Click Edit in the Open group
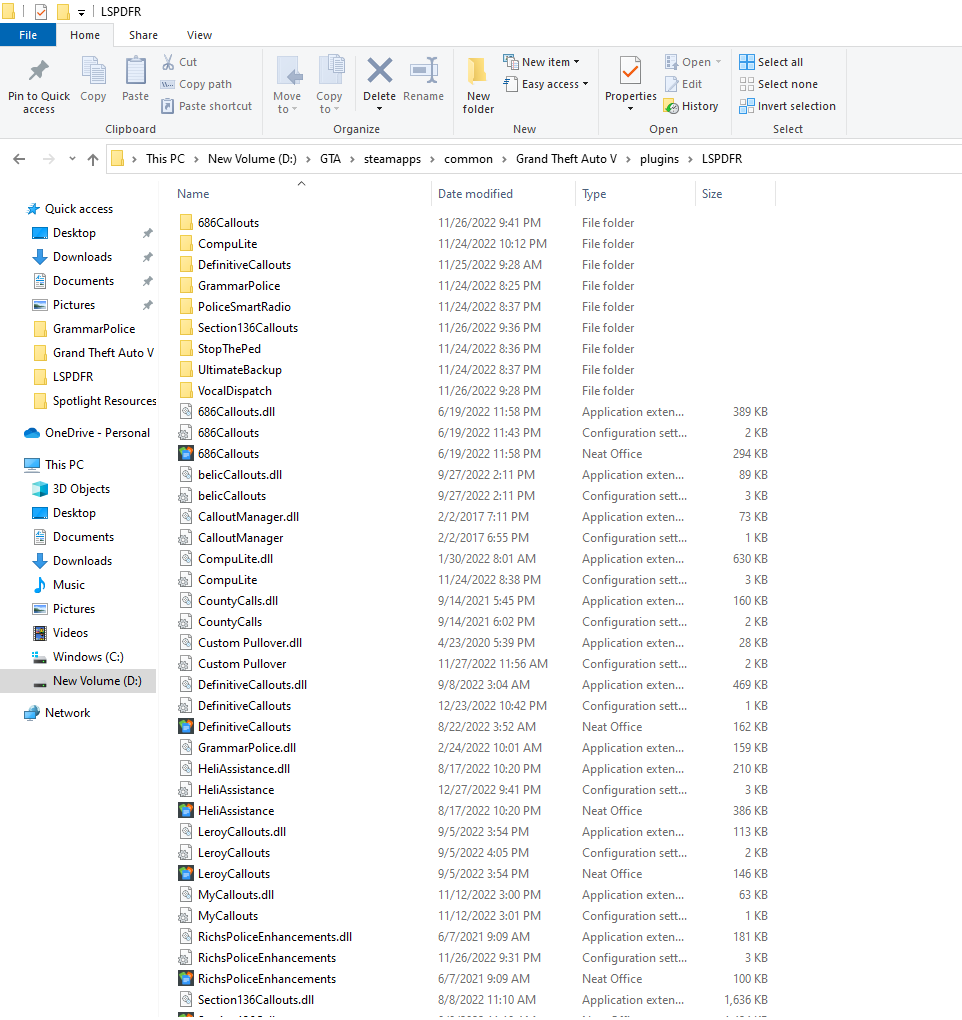The width and height of the screenshot is (962, 1020). pos(684,84)
